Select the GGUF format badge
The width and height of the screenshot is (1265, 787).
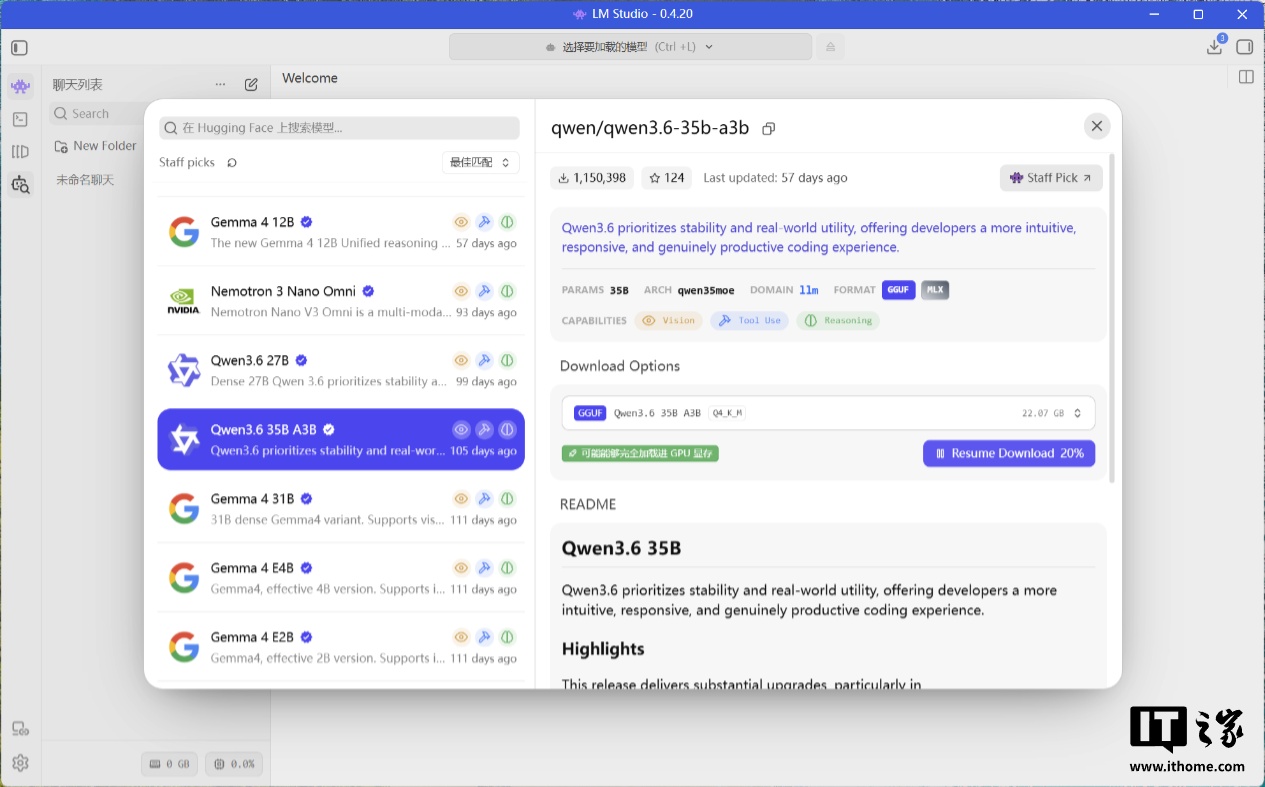[898, 290]
